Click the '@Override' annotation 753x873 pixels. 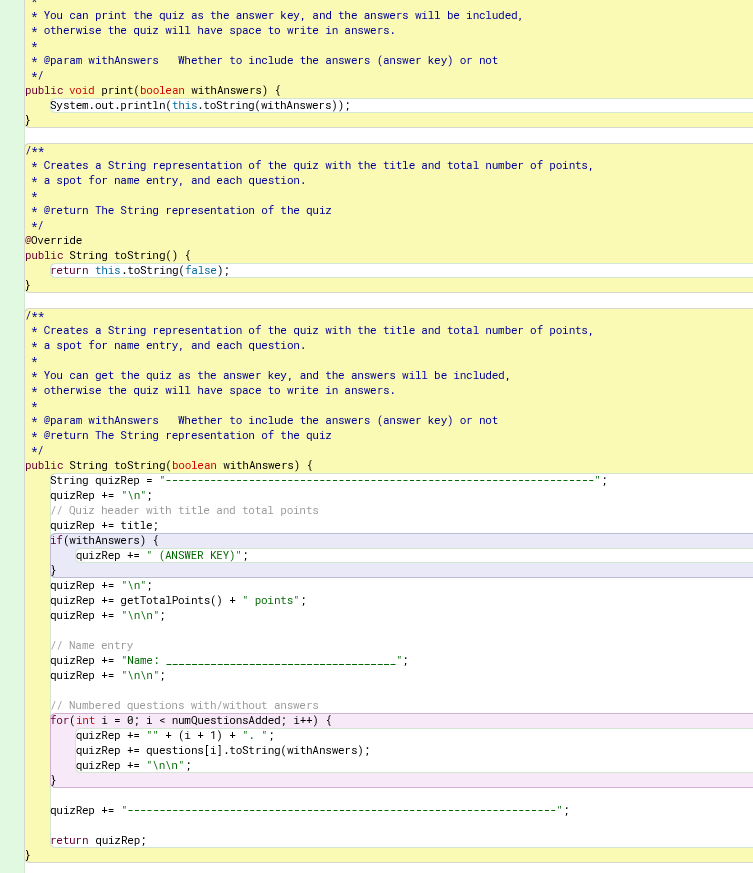pyautogui.click(x=53, y=241)
